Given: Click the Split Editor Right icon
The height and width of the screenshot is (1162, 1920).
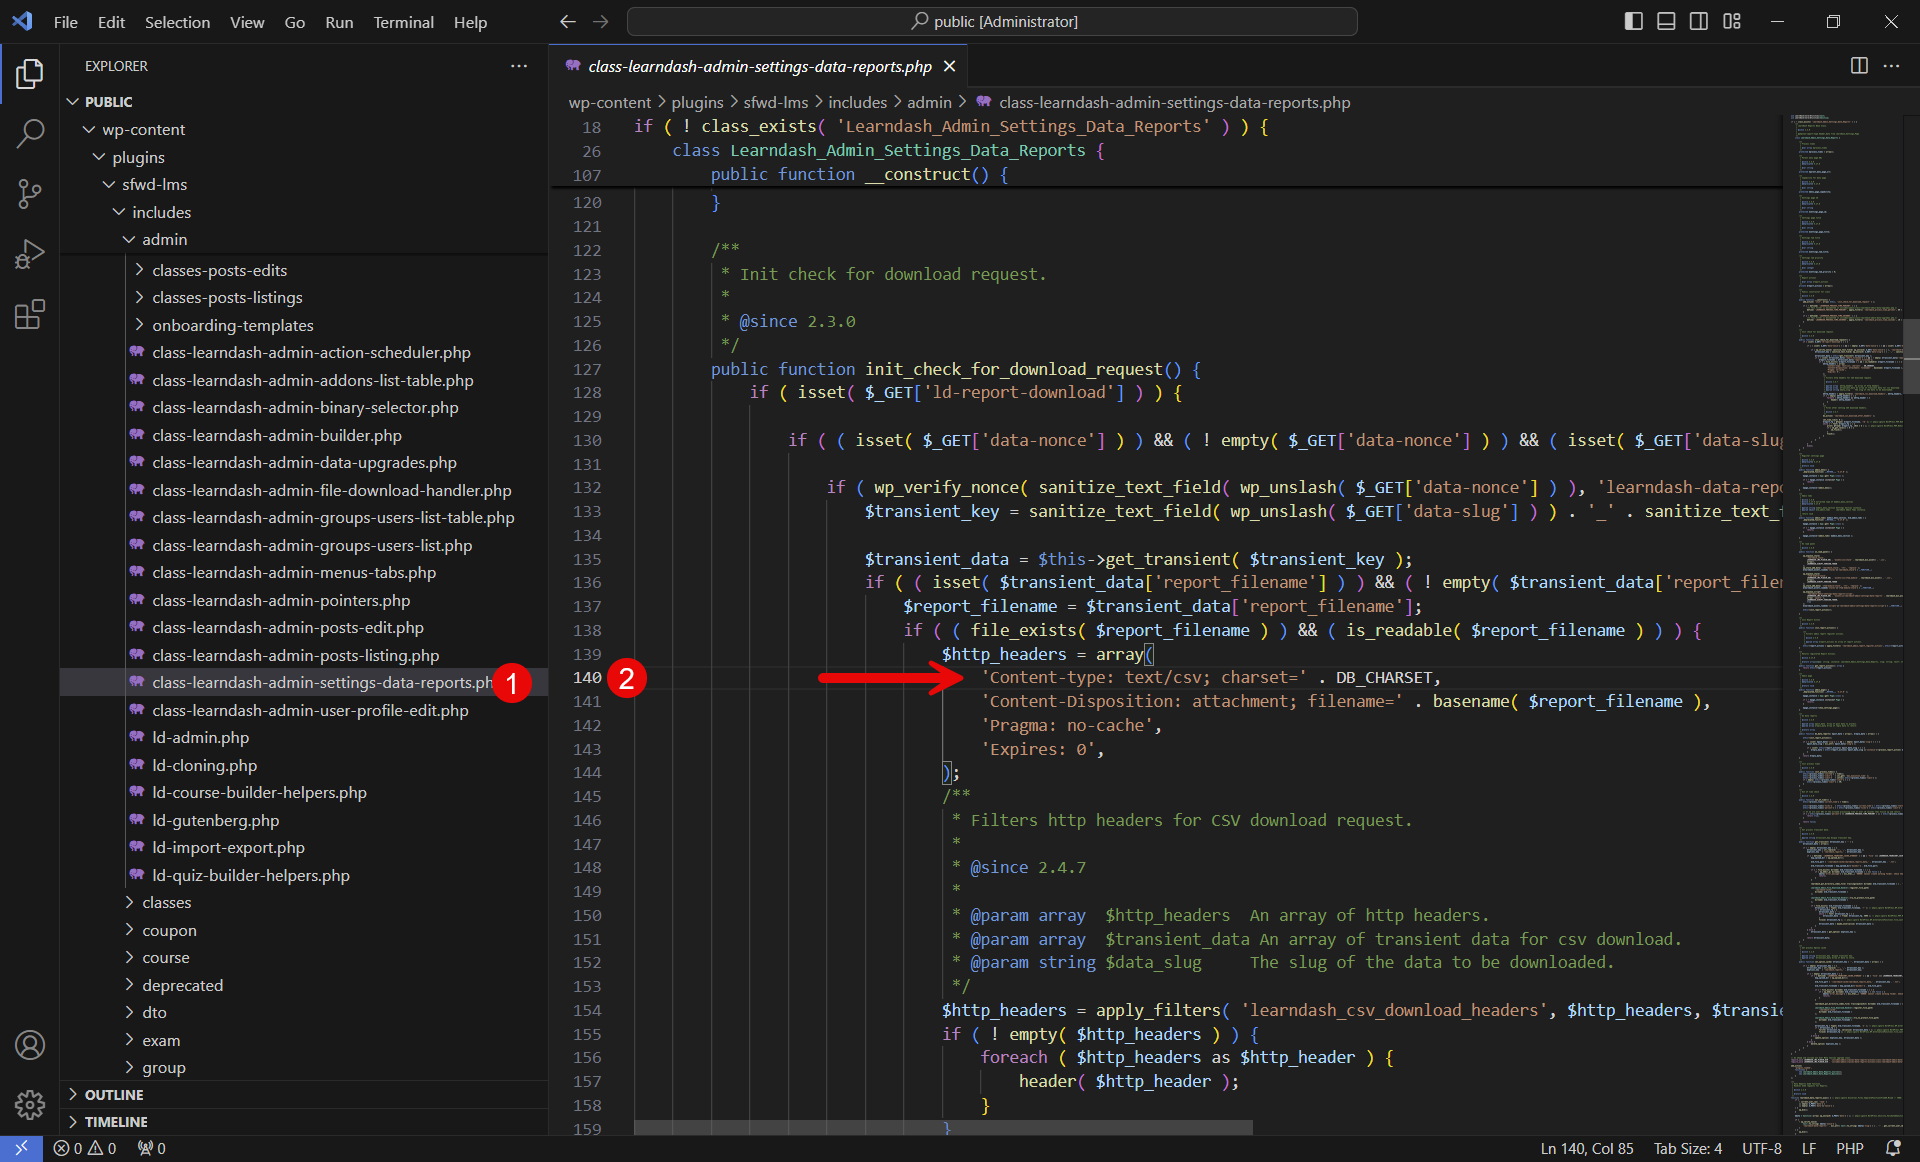Looking at the screenshot, I should pyautogui.click(x=1859, y=66).
